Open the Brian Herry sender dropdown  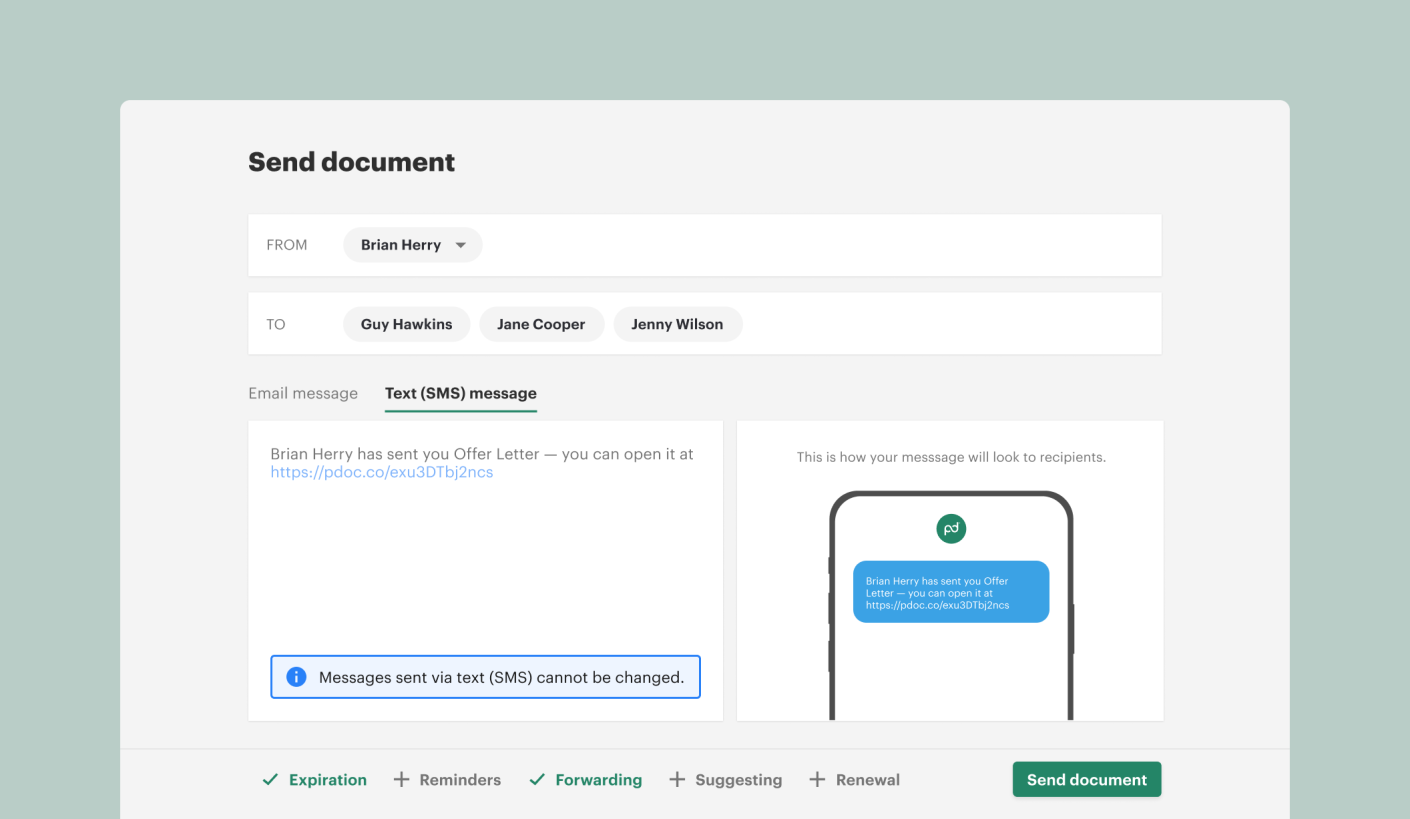coord(460,244)
